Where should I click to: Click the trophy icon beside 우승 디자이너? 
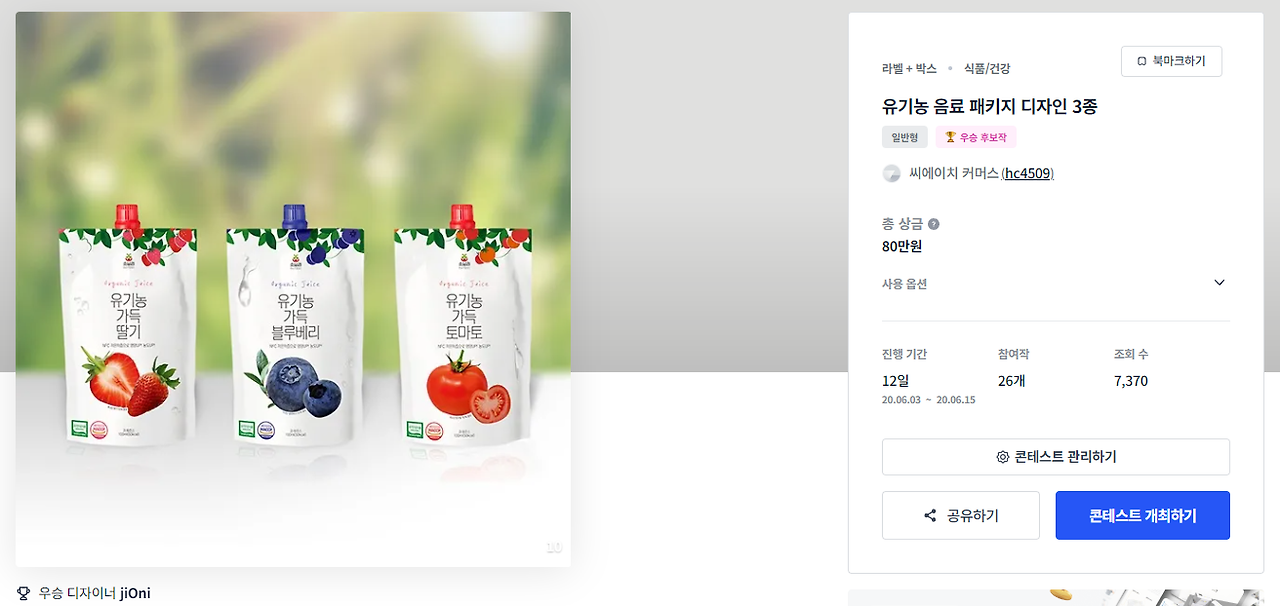tap(24, 593)
